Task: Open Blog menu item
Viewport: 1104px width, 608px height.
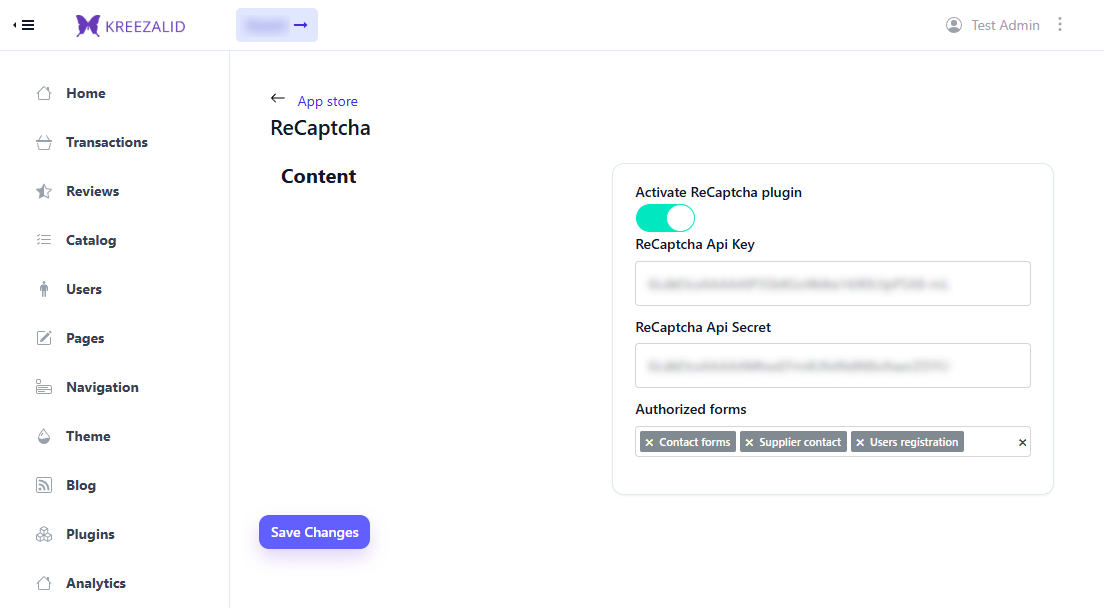Action: 81,485
